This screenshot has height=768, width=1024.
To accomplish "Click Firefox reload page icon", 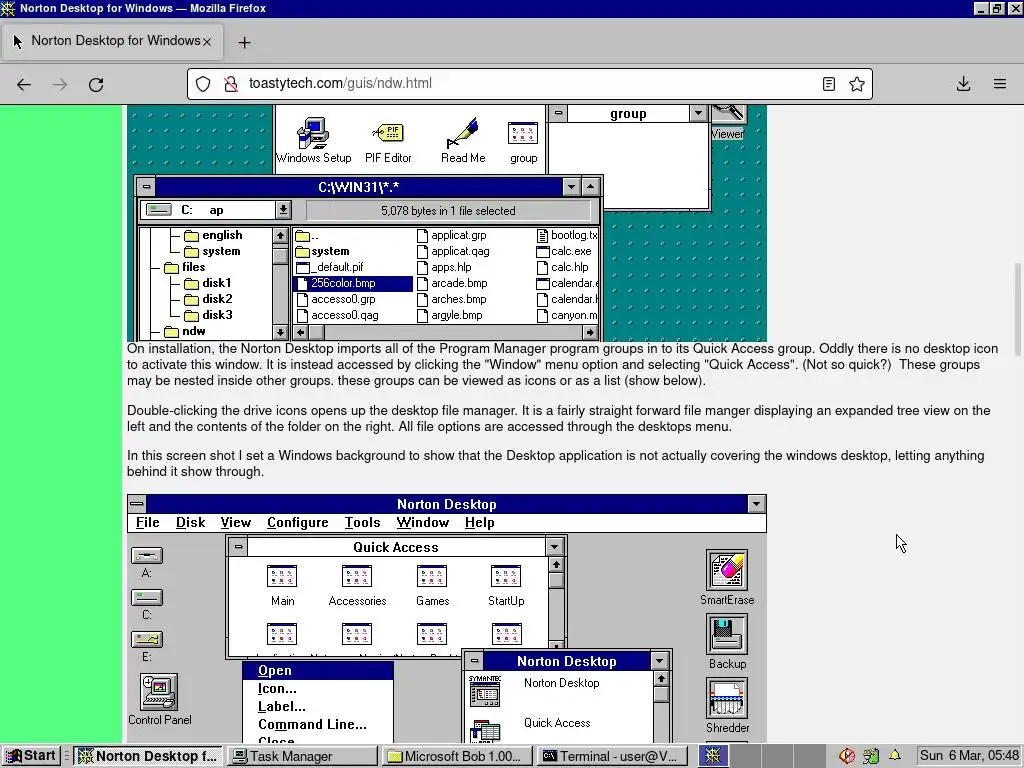I will (x=96, y=84).
